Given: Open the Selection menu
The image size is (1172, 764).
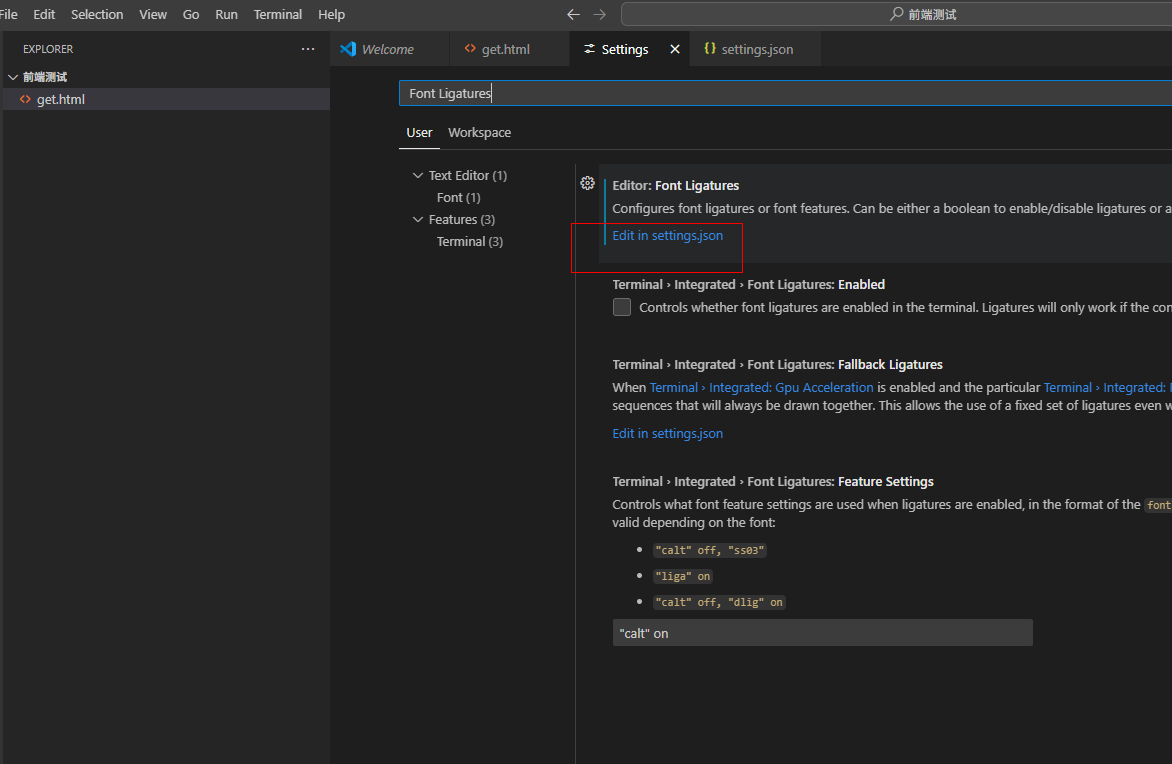Looking at the screenshot, I should pos(97,14).
